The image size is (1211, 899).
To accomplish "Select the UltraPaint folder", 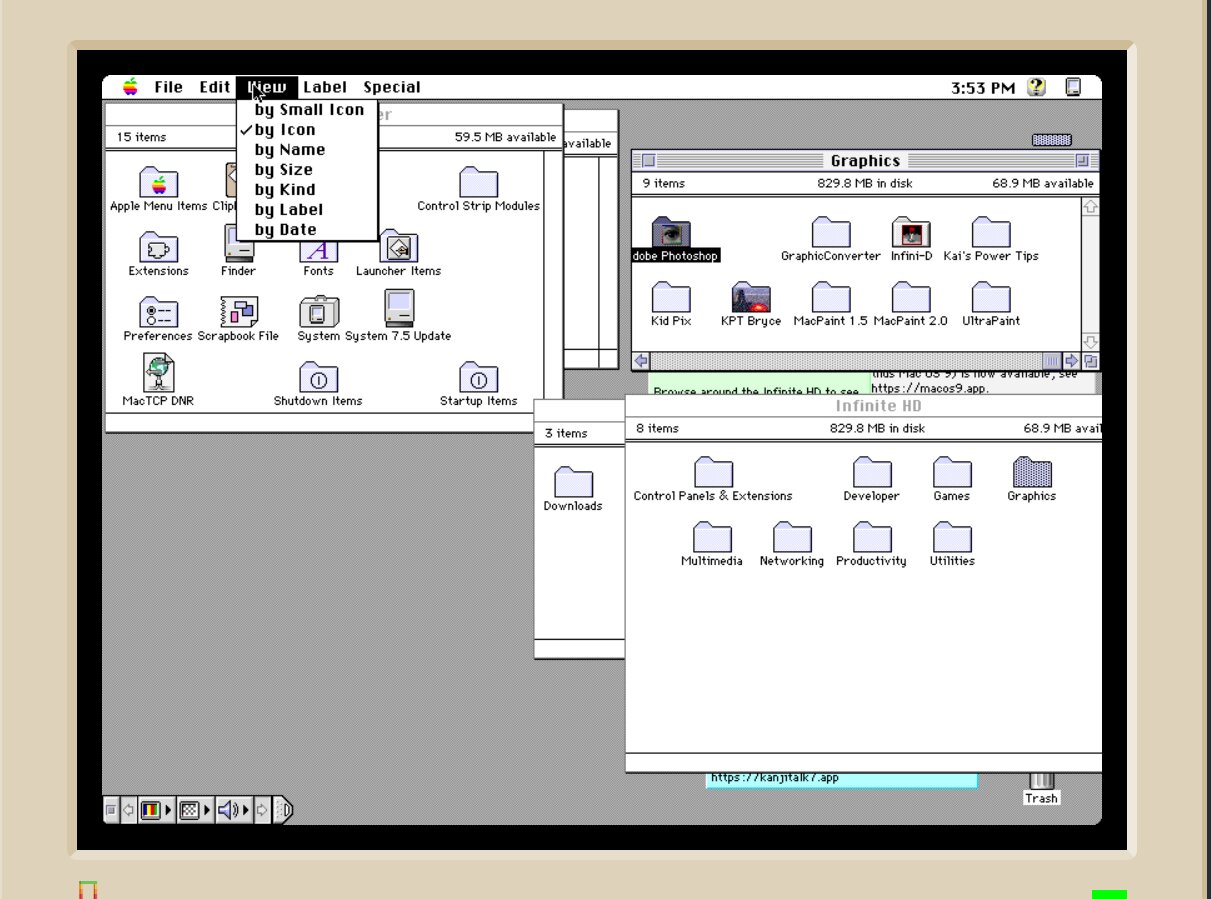I will click(991, 297).
